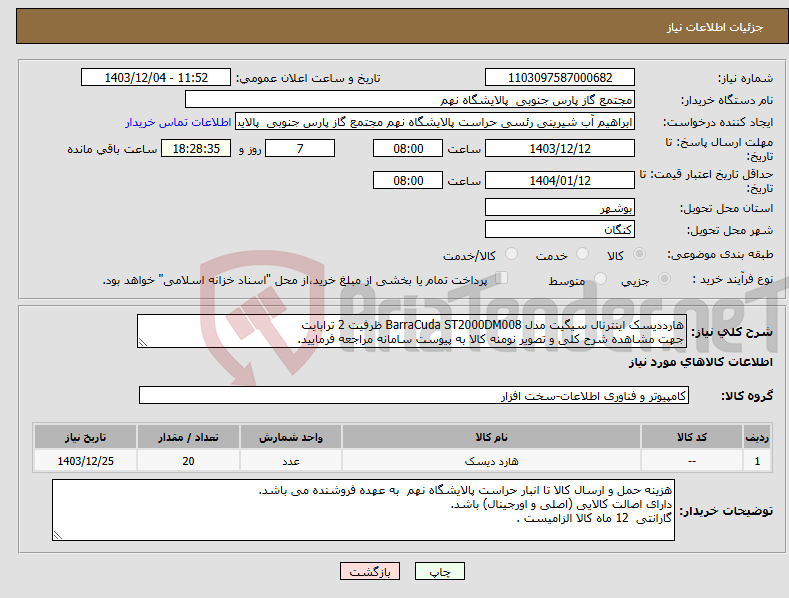Click the row number cell 1
Viewport: 789px width, 598px height.
click(x=757, y=461)
